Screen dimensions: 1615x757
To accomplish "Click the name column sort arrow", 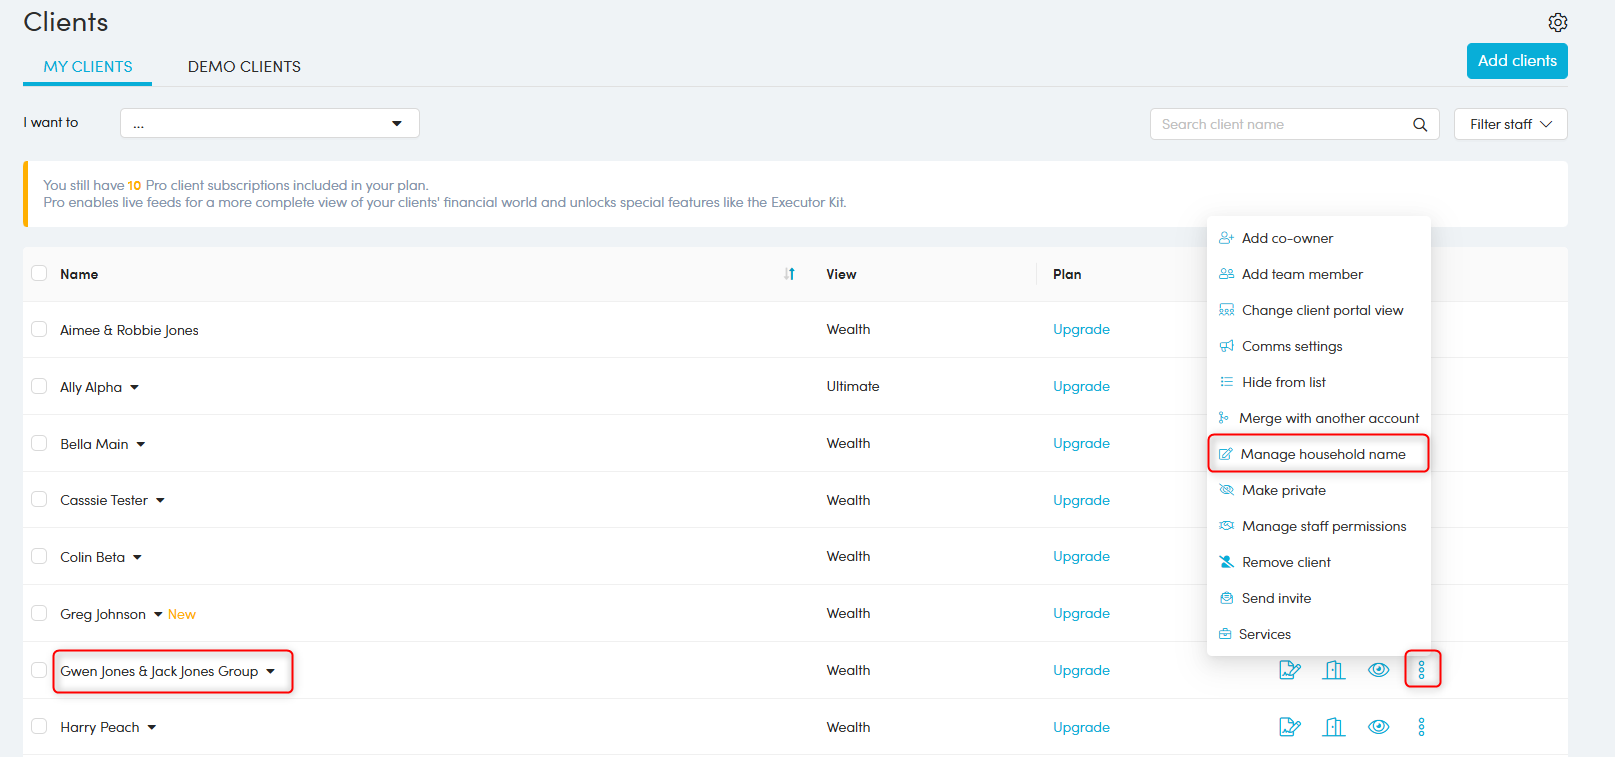I will click(x=790, y=274).
